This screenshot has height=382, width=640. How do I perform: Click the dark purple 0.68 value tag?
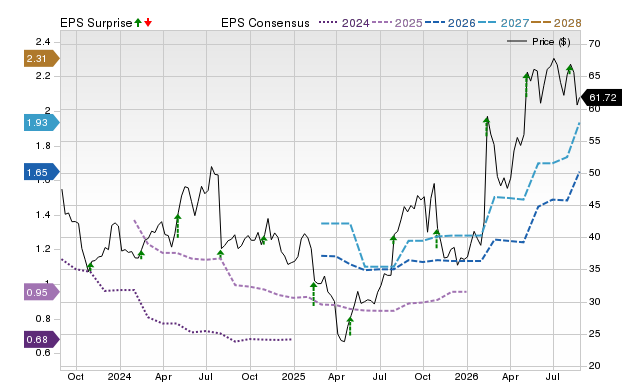[42, 340]
